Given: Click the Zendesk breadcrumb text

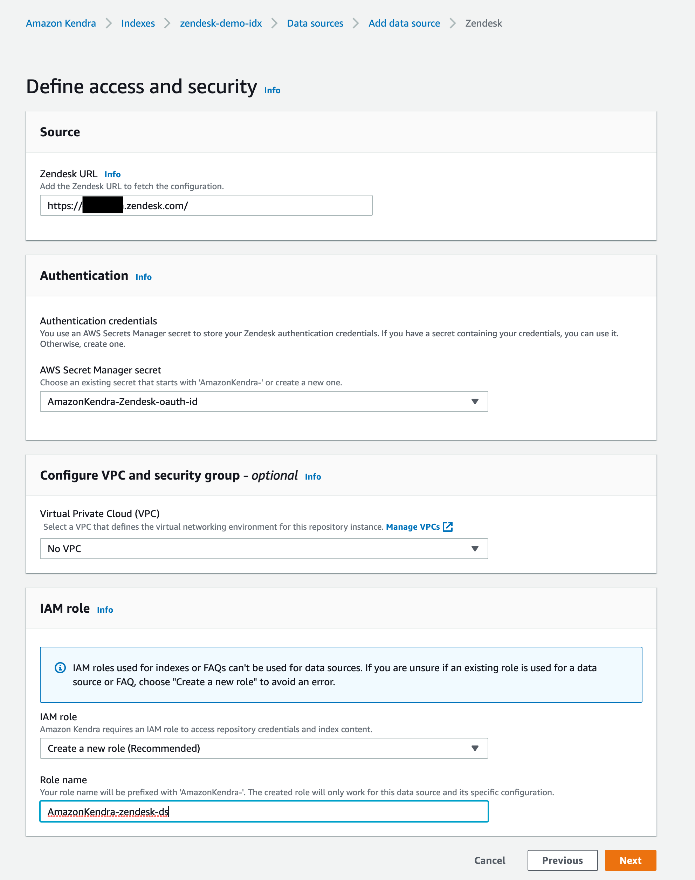Looking at the screenshot, I should (x=483, y=24).
